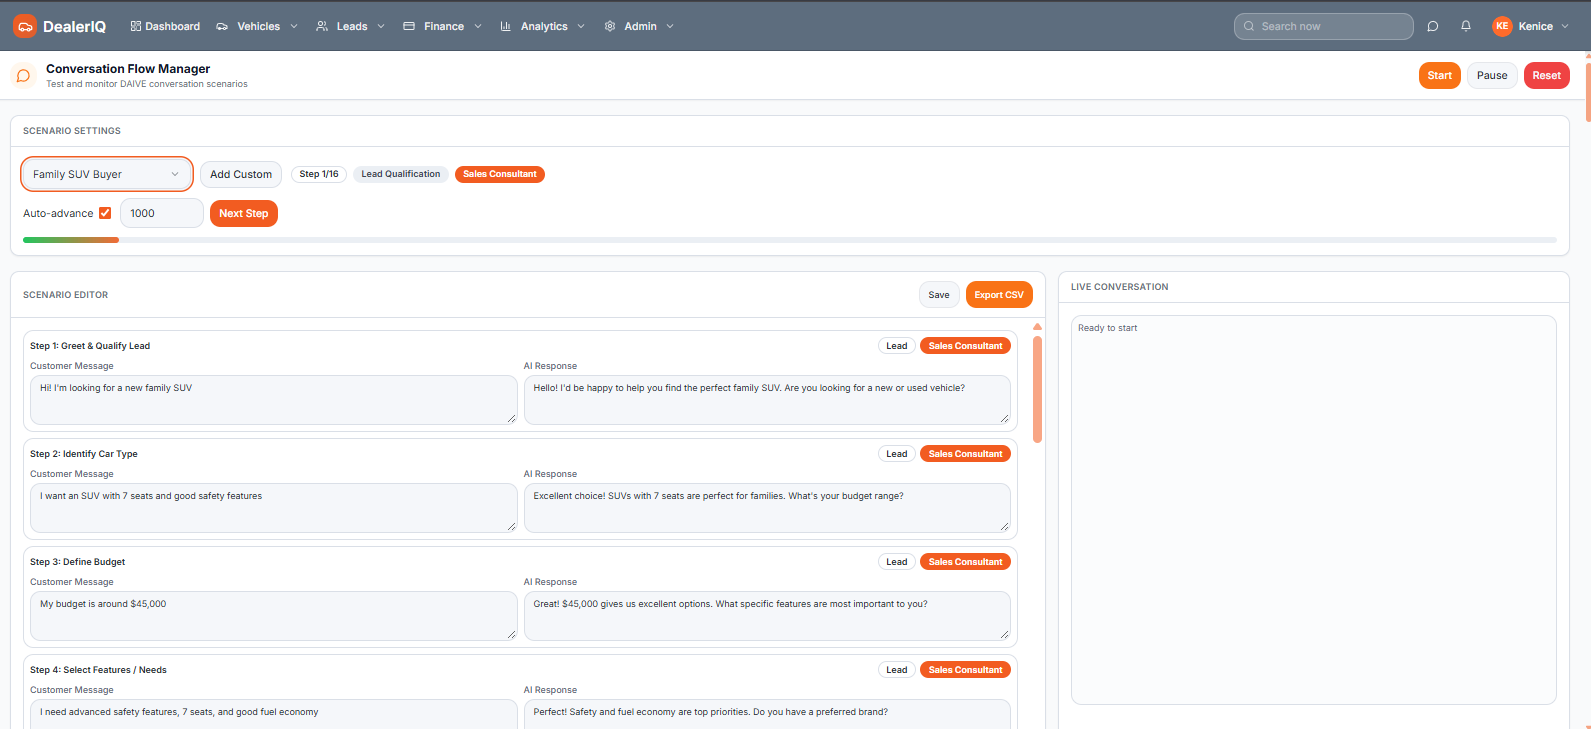Open the notifications bell icon

point(1466,26)
